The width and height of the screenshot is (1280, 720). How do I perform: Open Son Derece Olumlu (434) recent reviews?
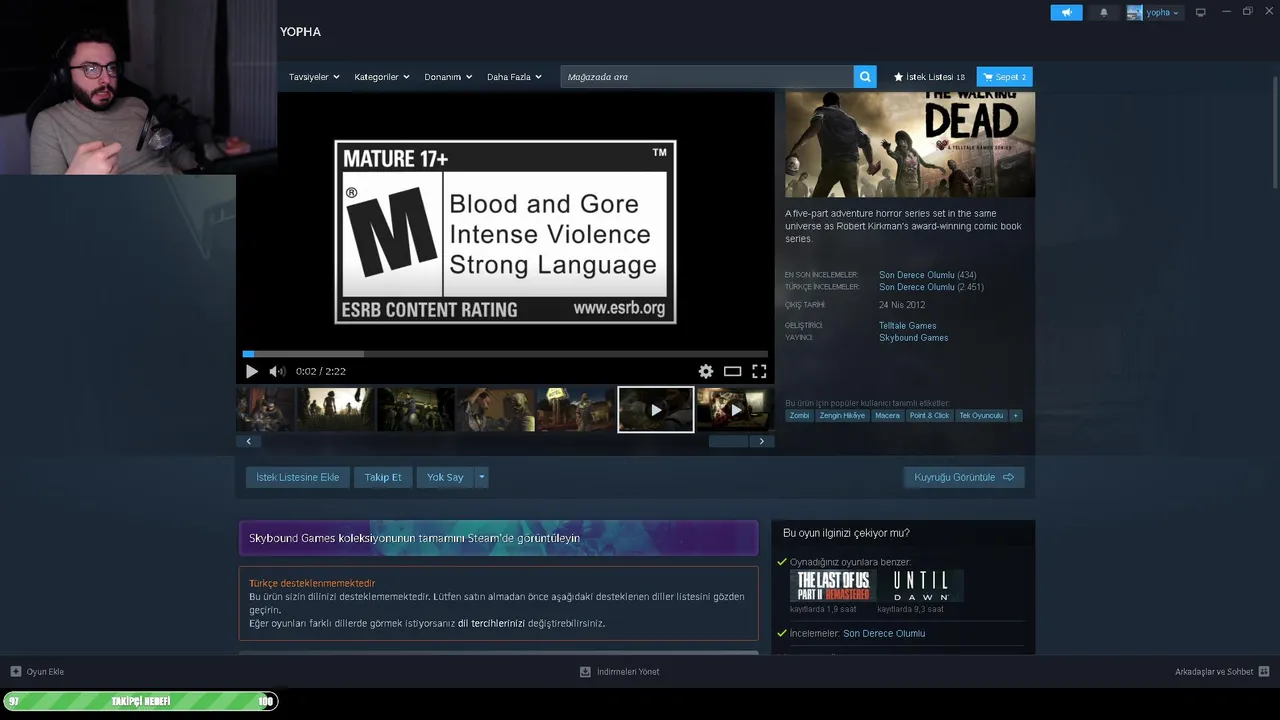(x=928, y=275)
